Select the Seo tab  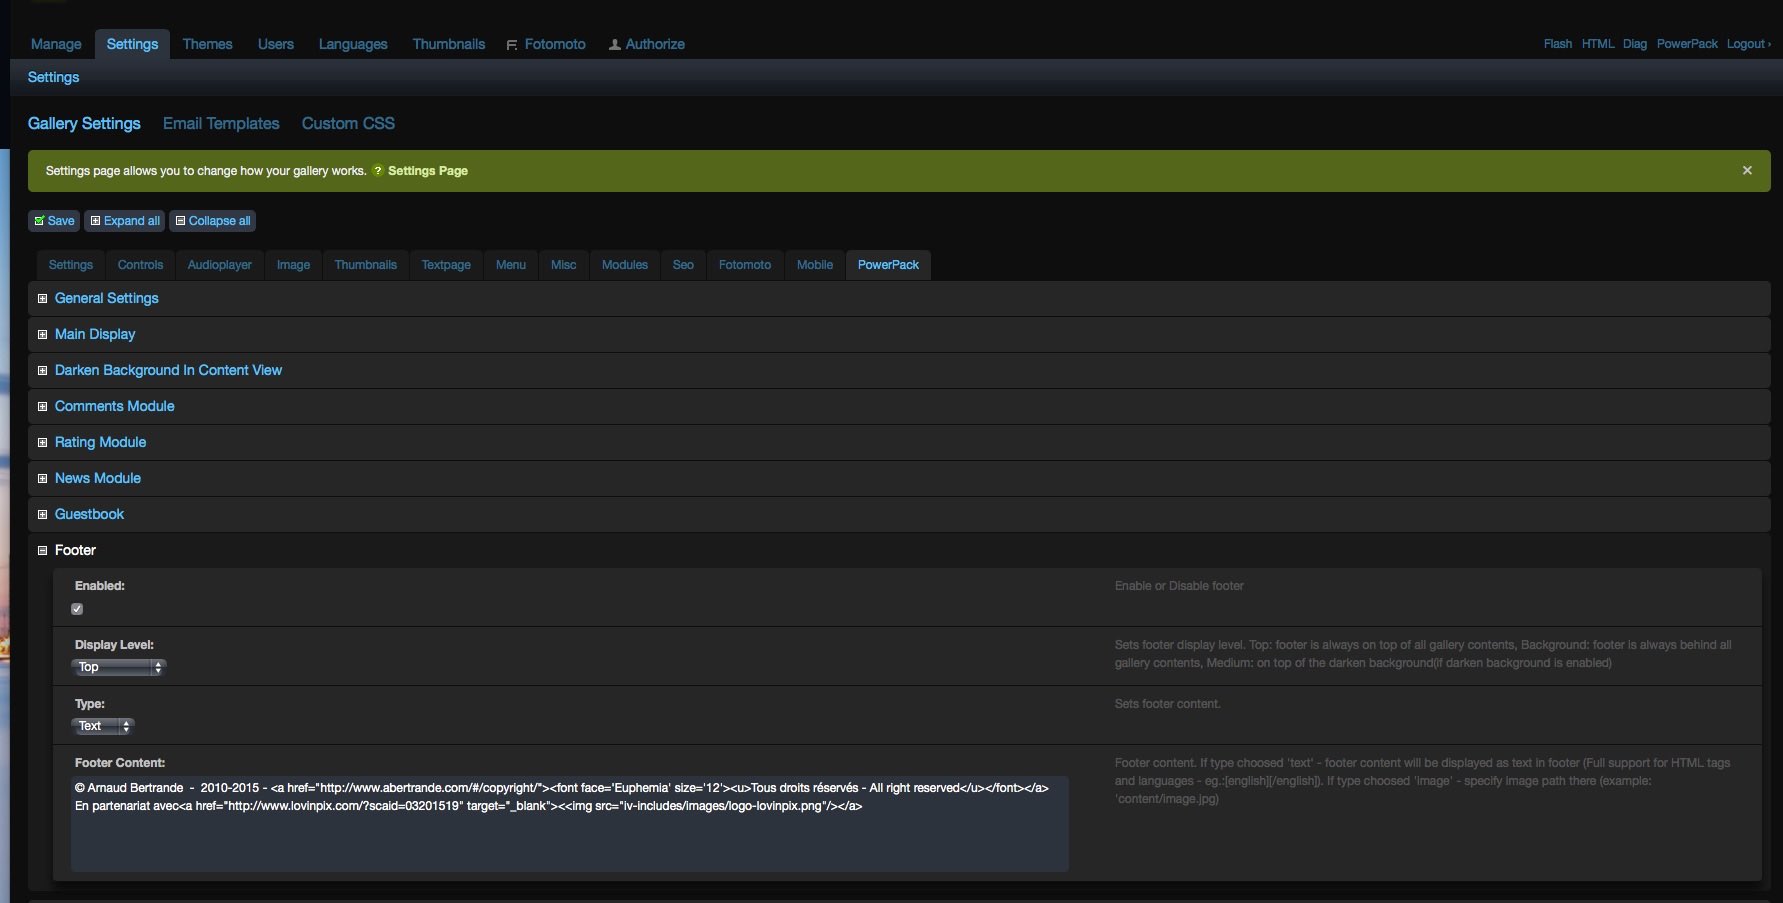(x=683, y=265)
